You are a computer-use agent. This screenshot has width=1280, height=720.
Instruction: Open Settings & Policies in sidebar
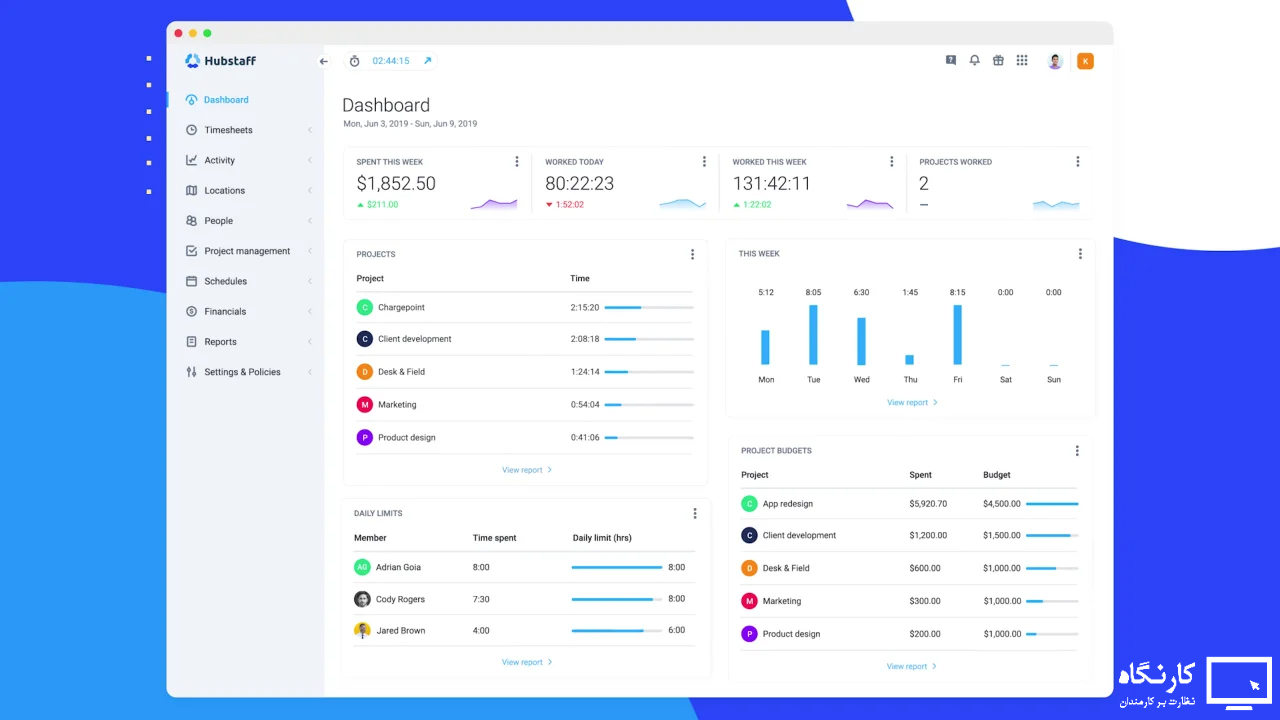coord(242,372)
